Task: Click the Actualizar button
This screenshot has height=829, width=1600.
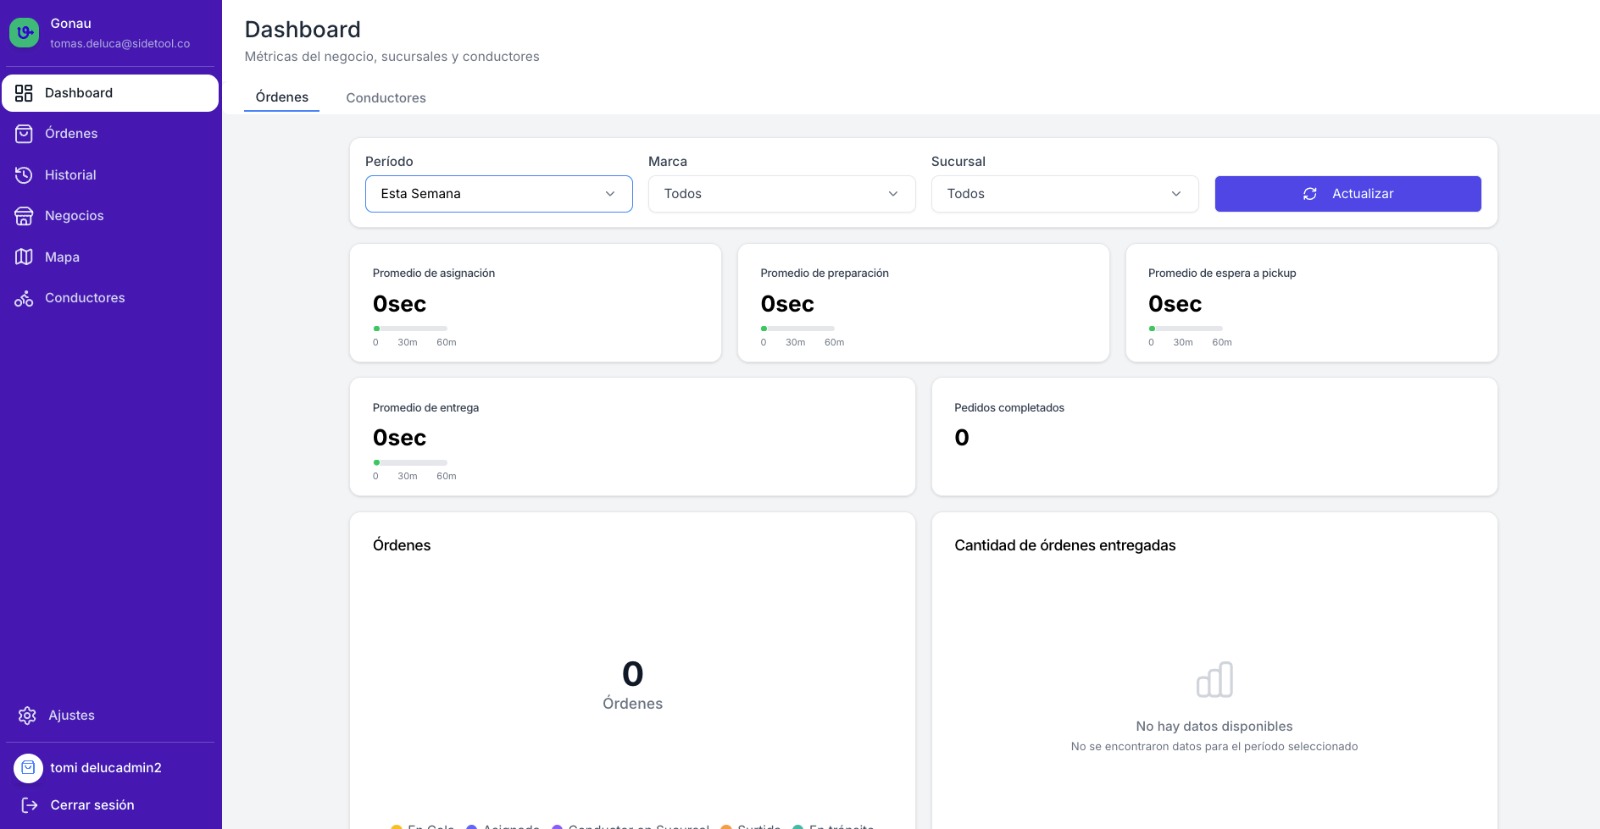Action: [x=1348, y=194]
